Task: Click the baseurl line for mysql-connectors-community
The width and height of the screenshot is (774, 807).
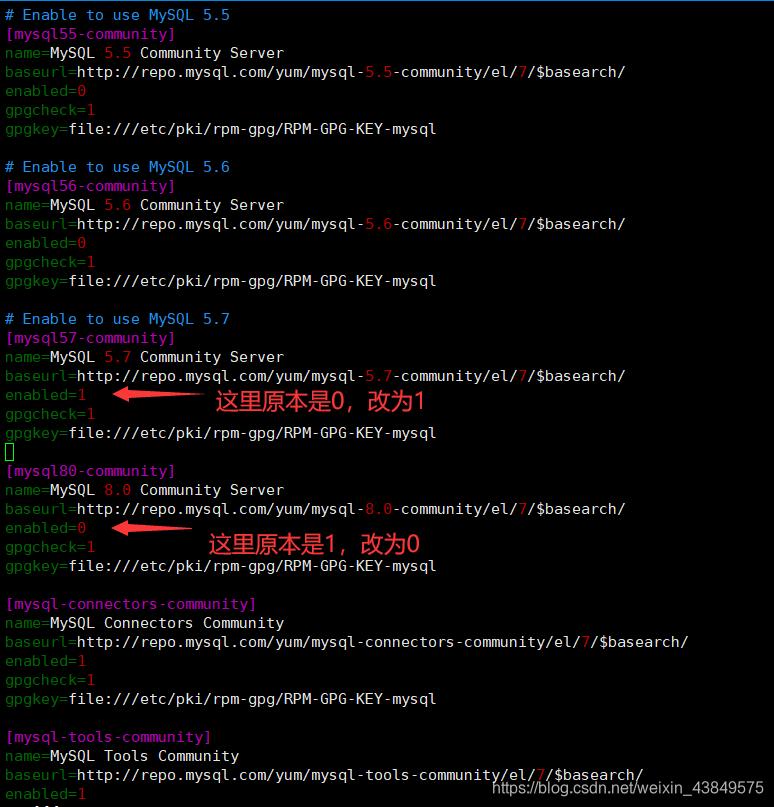Action: [x=347, y=642]
